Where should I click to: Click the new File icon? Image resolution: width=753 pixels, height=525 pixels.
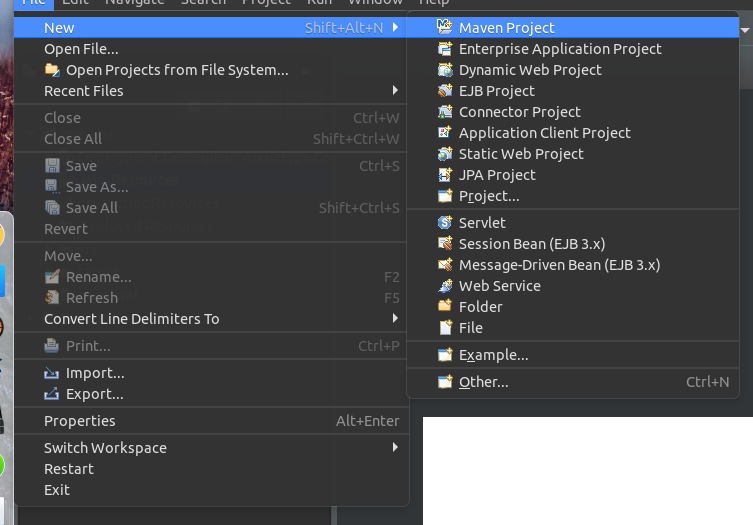click(445, 328)
